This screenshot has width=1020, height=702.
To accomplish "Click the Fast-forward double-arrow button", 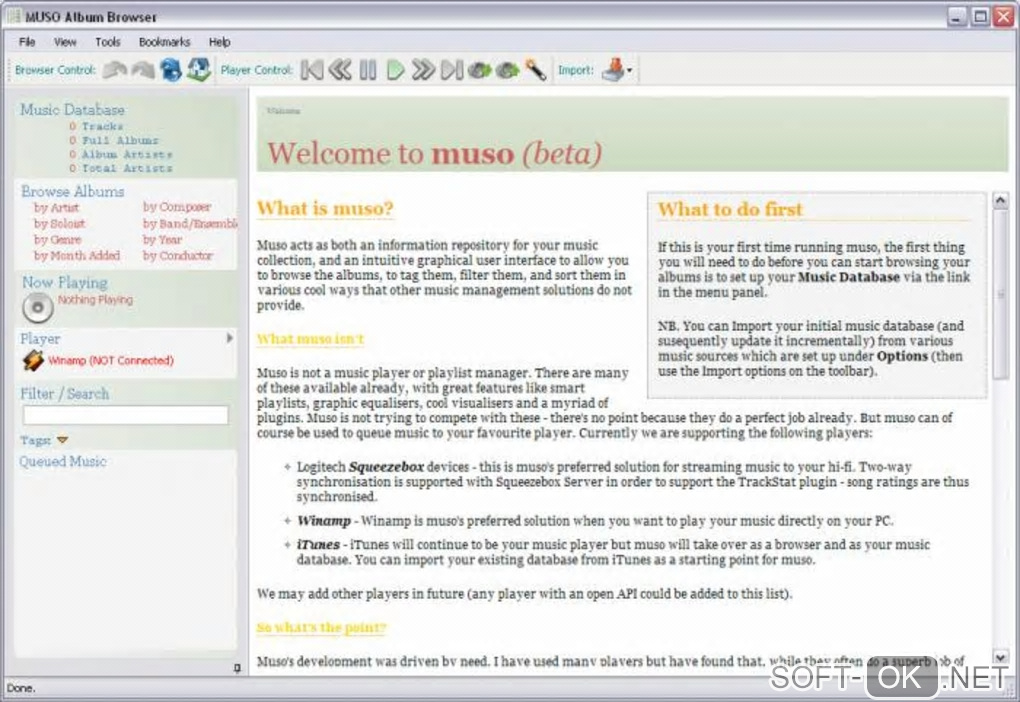I will click(x=423, y=70).
